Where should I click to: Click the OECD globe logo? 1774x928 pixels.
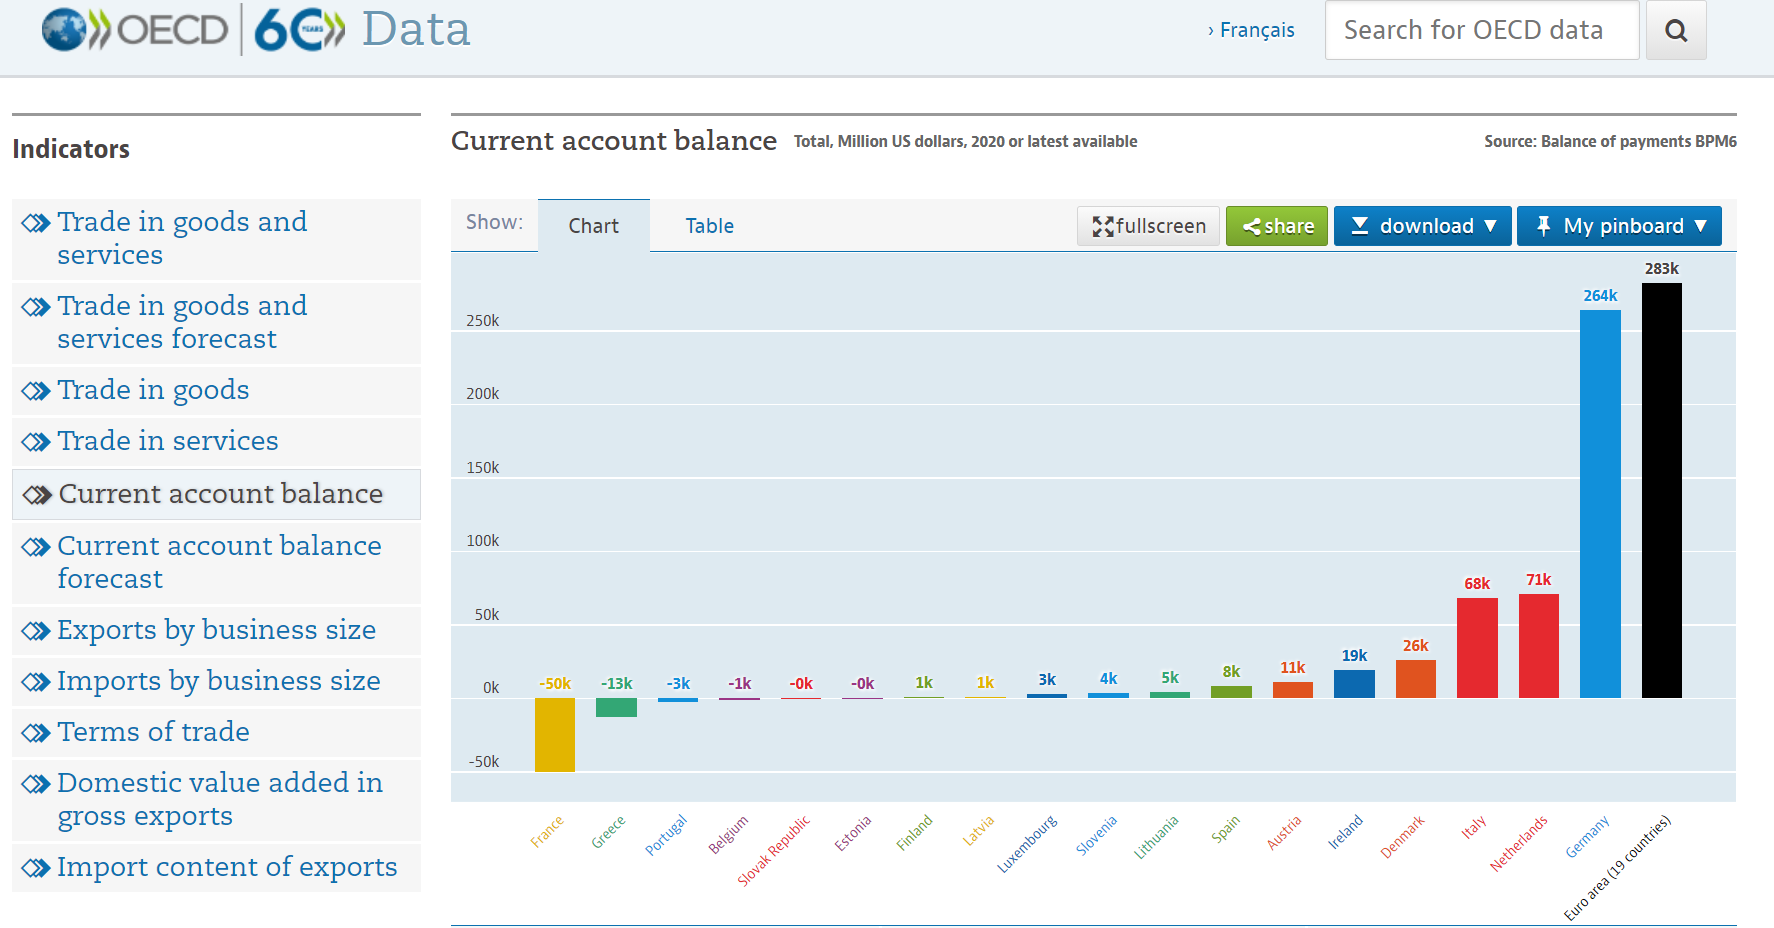64,30
